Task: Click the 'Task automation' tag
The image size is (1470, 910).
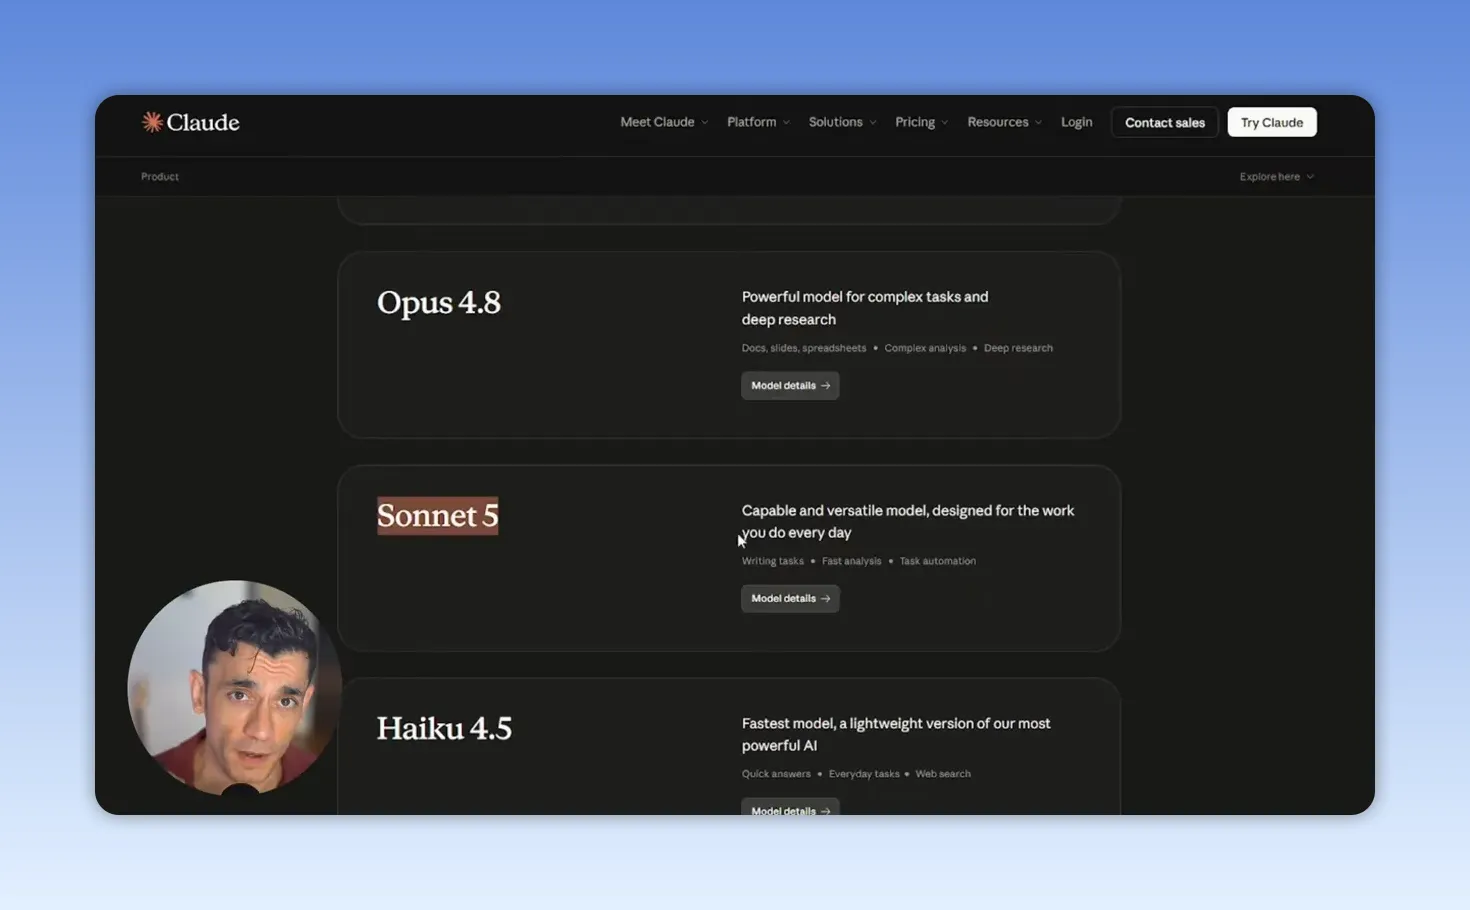Action: [x=938, y=561]
